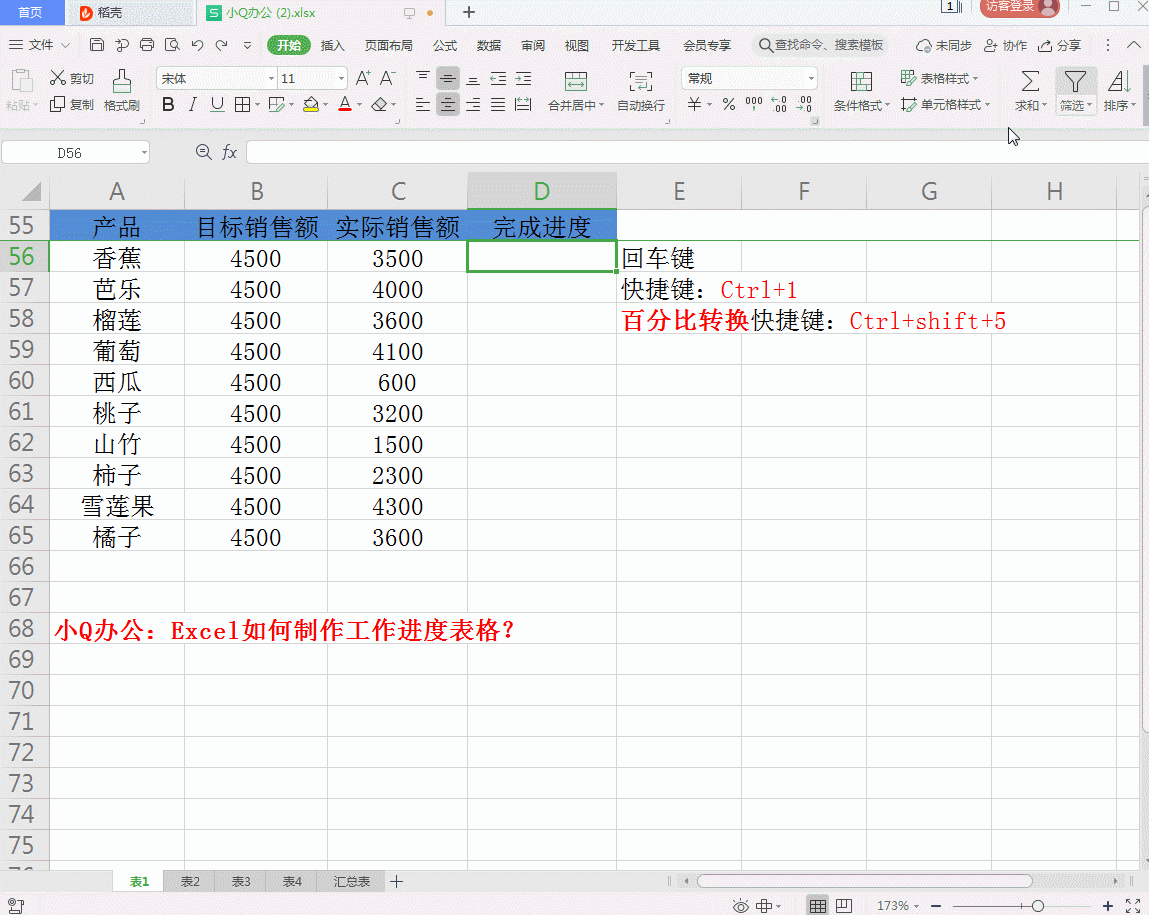Switch to sheet tab 表2
The image size is (1149, 915).
191,881
